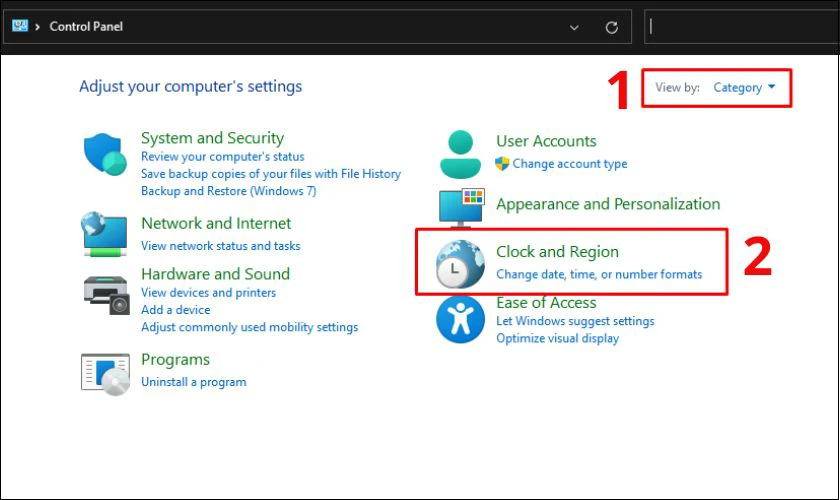Viewport: 840px width, 500px height.
Task: Click the Appearance and Personalization monitor icon
Action: 461,208
